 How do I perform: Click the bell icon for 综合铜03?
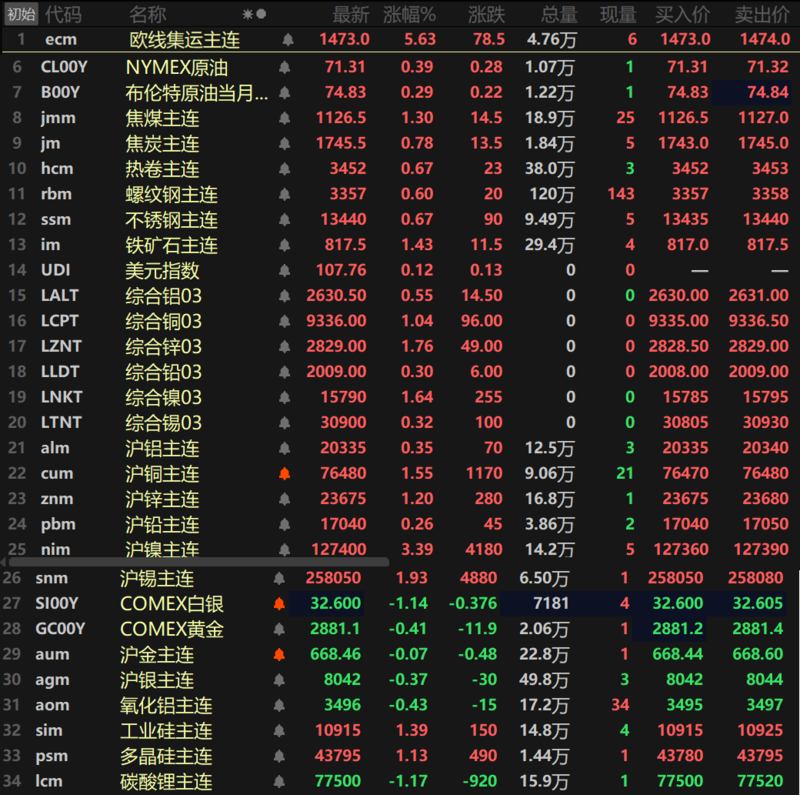coord(285,321)
